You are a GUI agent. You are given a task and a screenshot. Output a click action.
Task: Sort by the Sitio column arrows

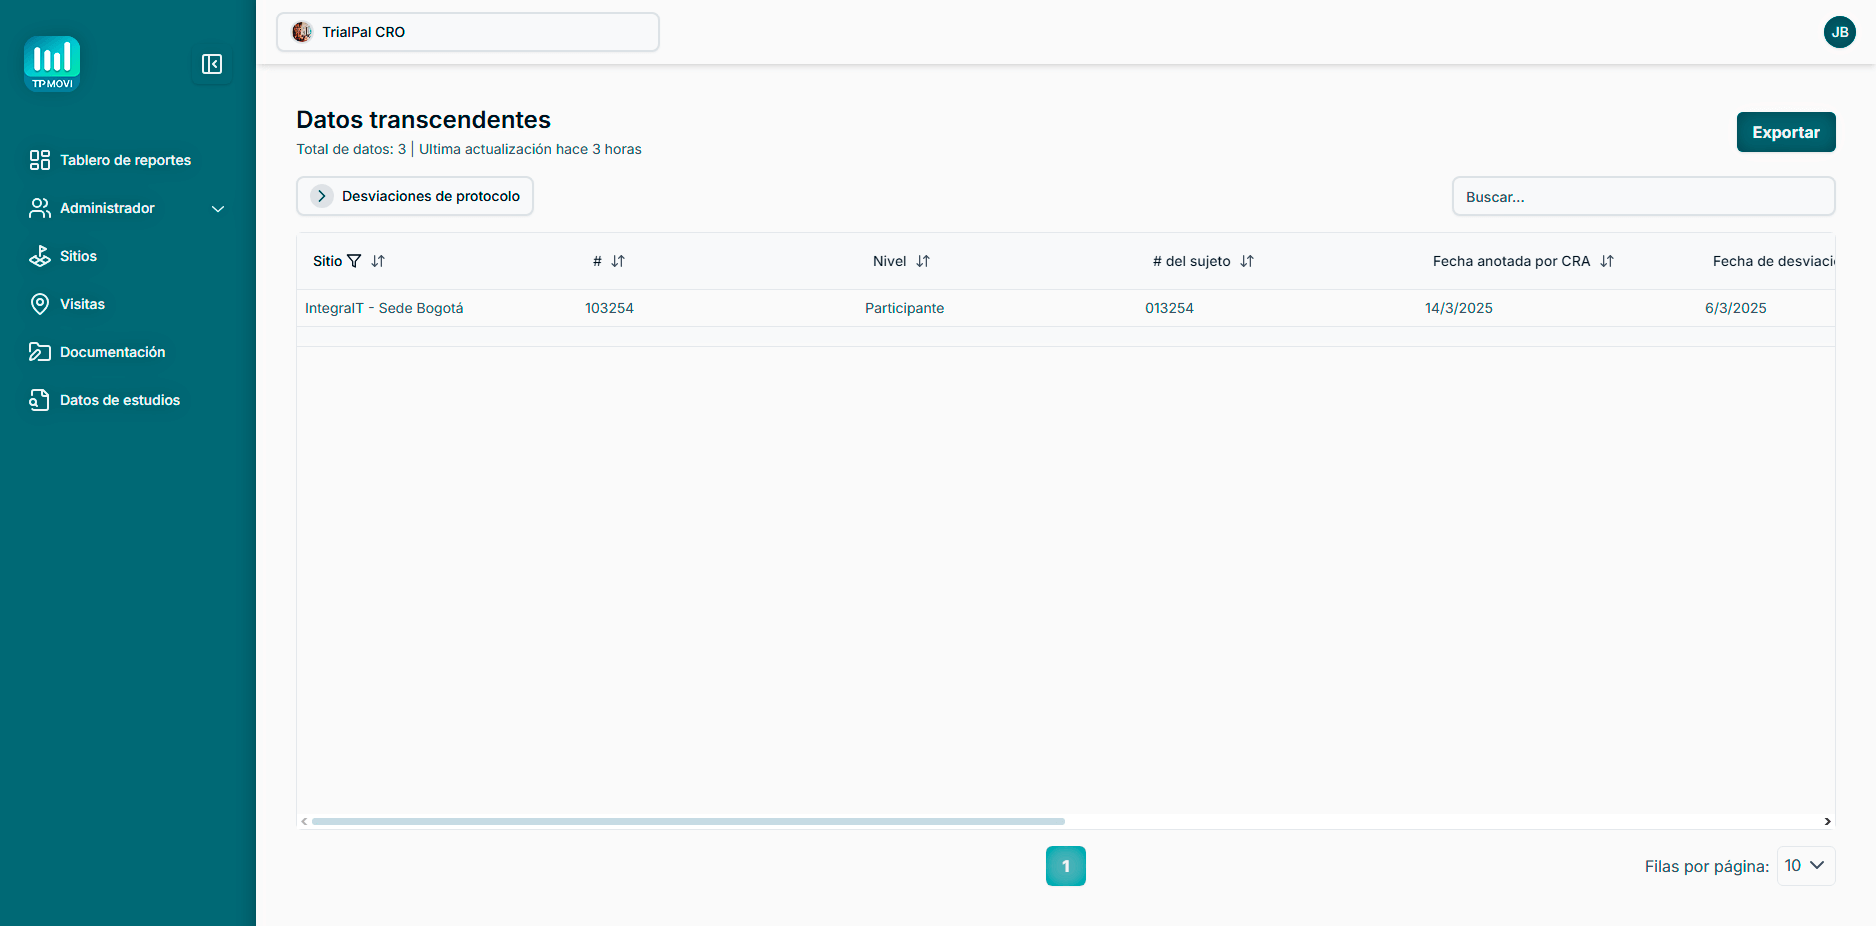point(378,261)
